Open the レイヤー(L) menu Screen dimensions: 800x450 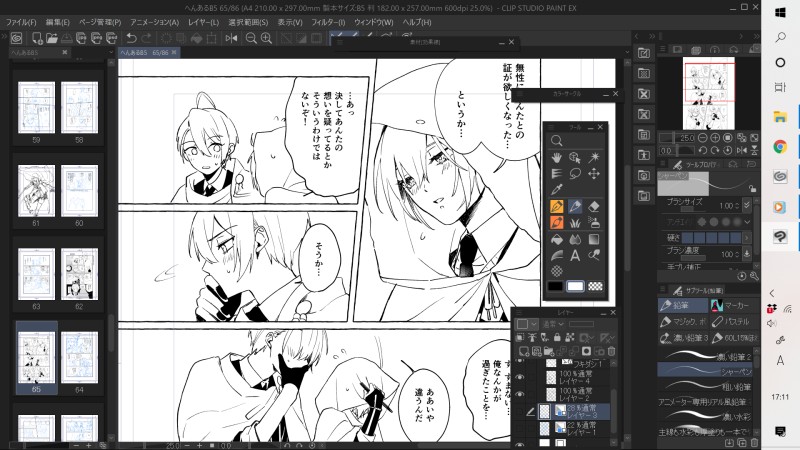(203, 22)
